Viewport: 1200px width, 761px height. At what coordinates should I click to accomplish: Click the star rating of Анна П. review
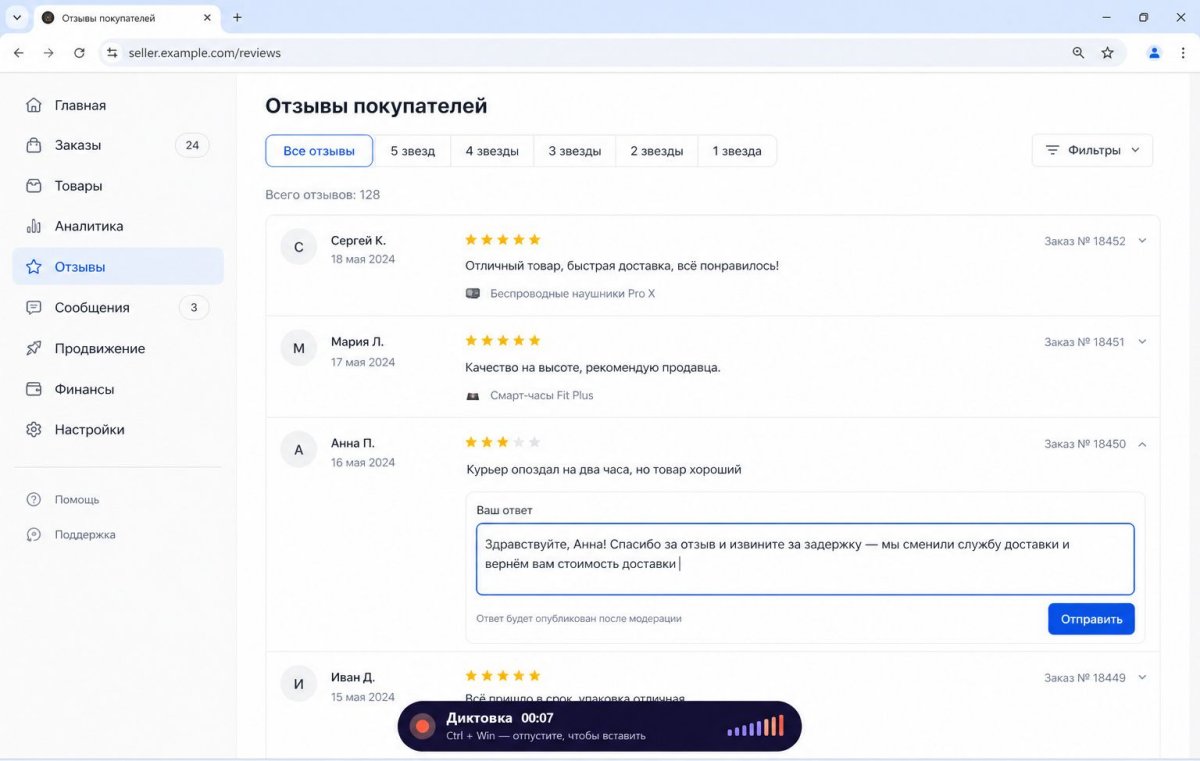click(503, 441)
